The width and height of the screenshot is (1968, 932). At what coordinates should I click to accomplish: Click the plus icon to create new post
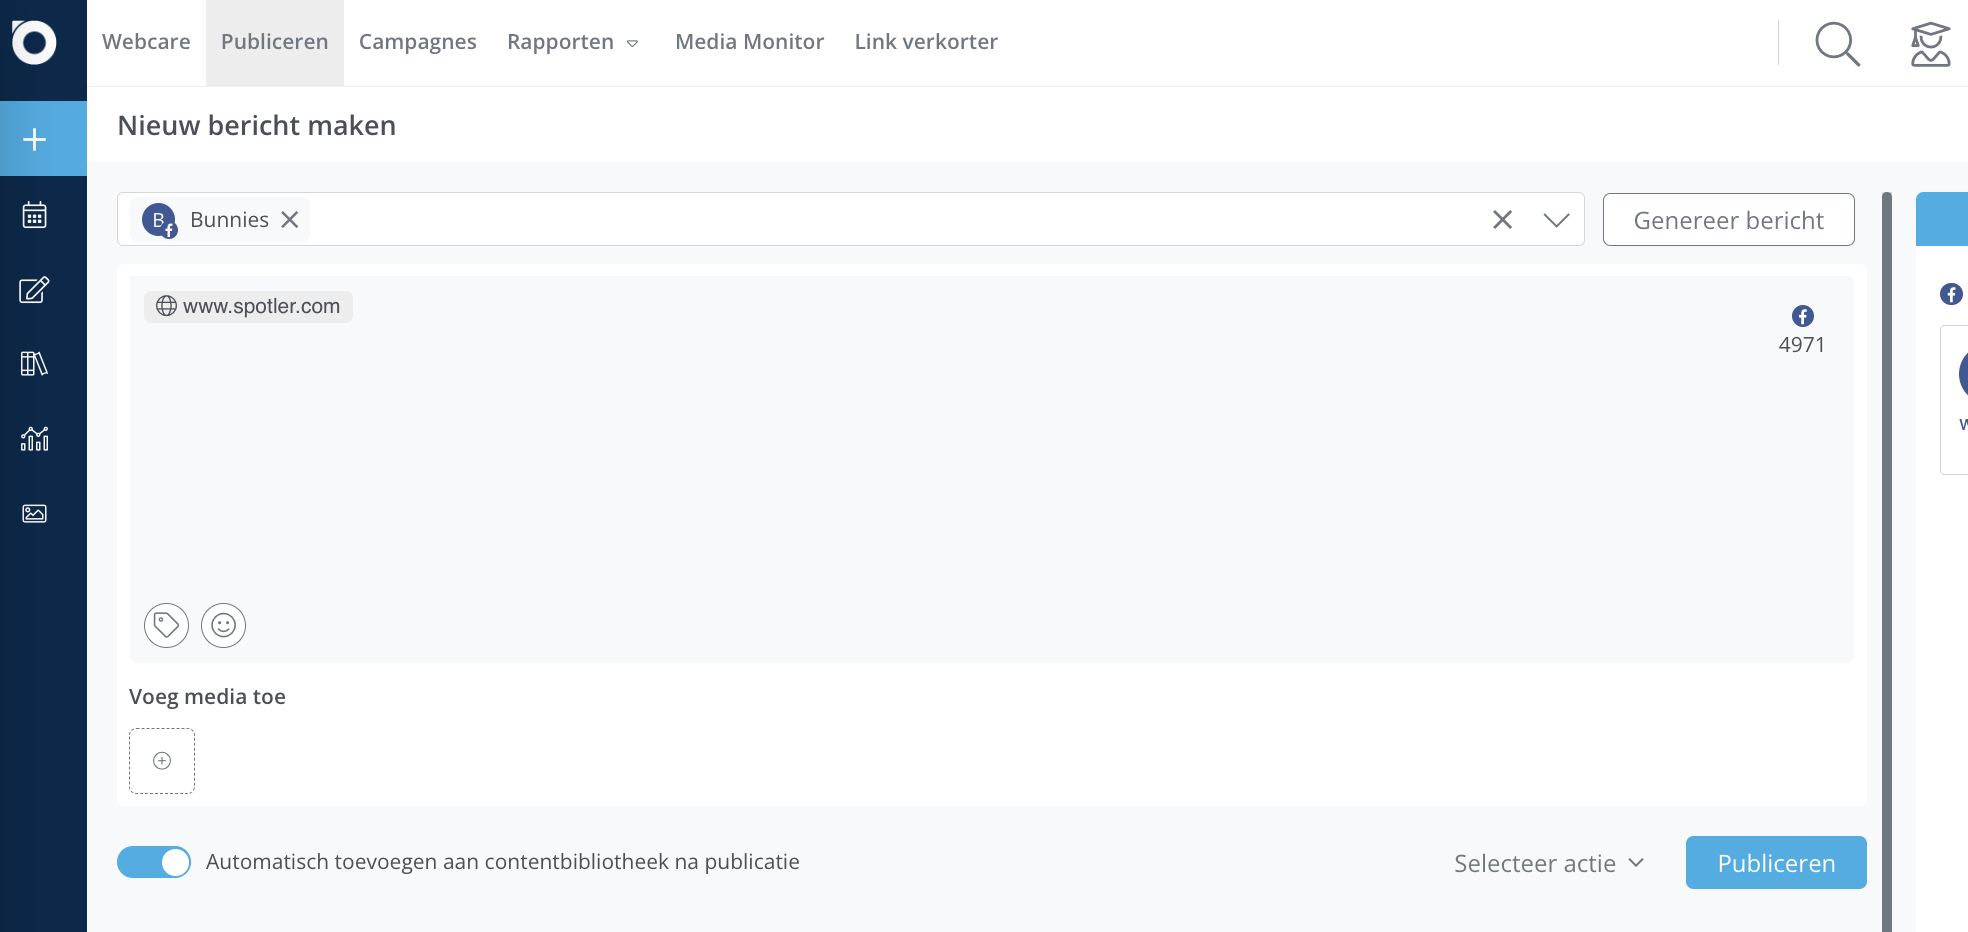pos(35,139)
